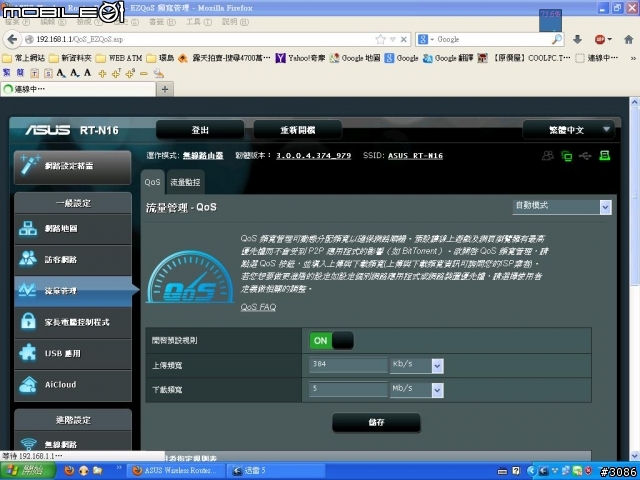Open the URL history dropdown arrow
This screenshot has height=480, width=640.
point(393,39)
